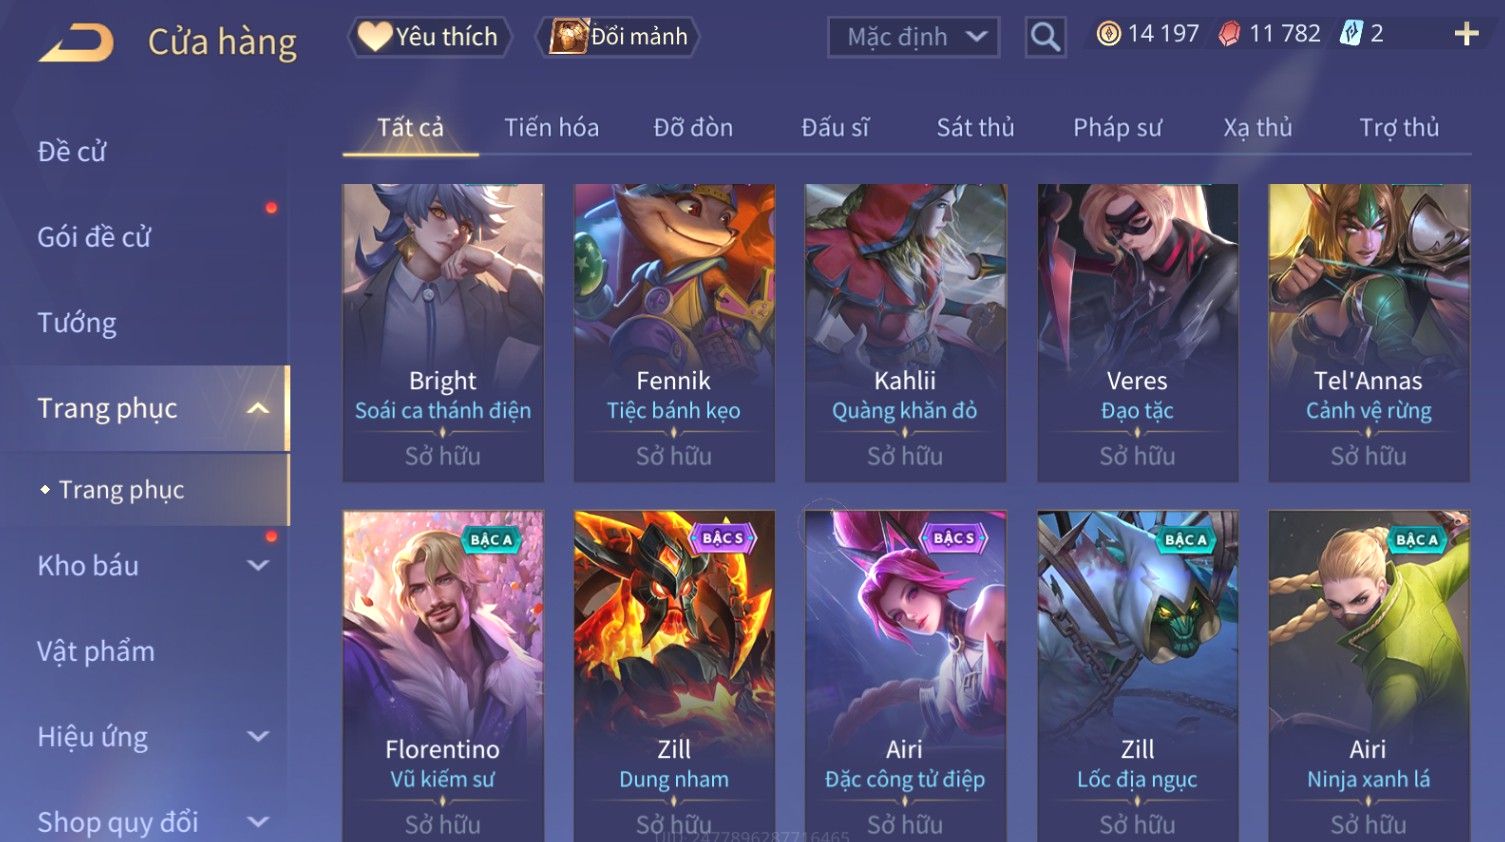Click the plus icon to add currency
The height and width of the screenshot is (842, 1505).
pyautogui.click(x=1466, y=34)
